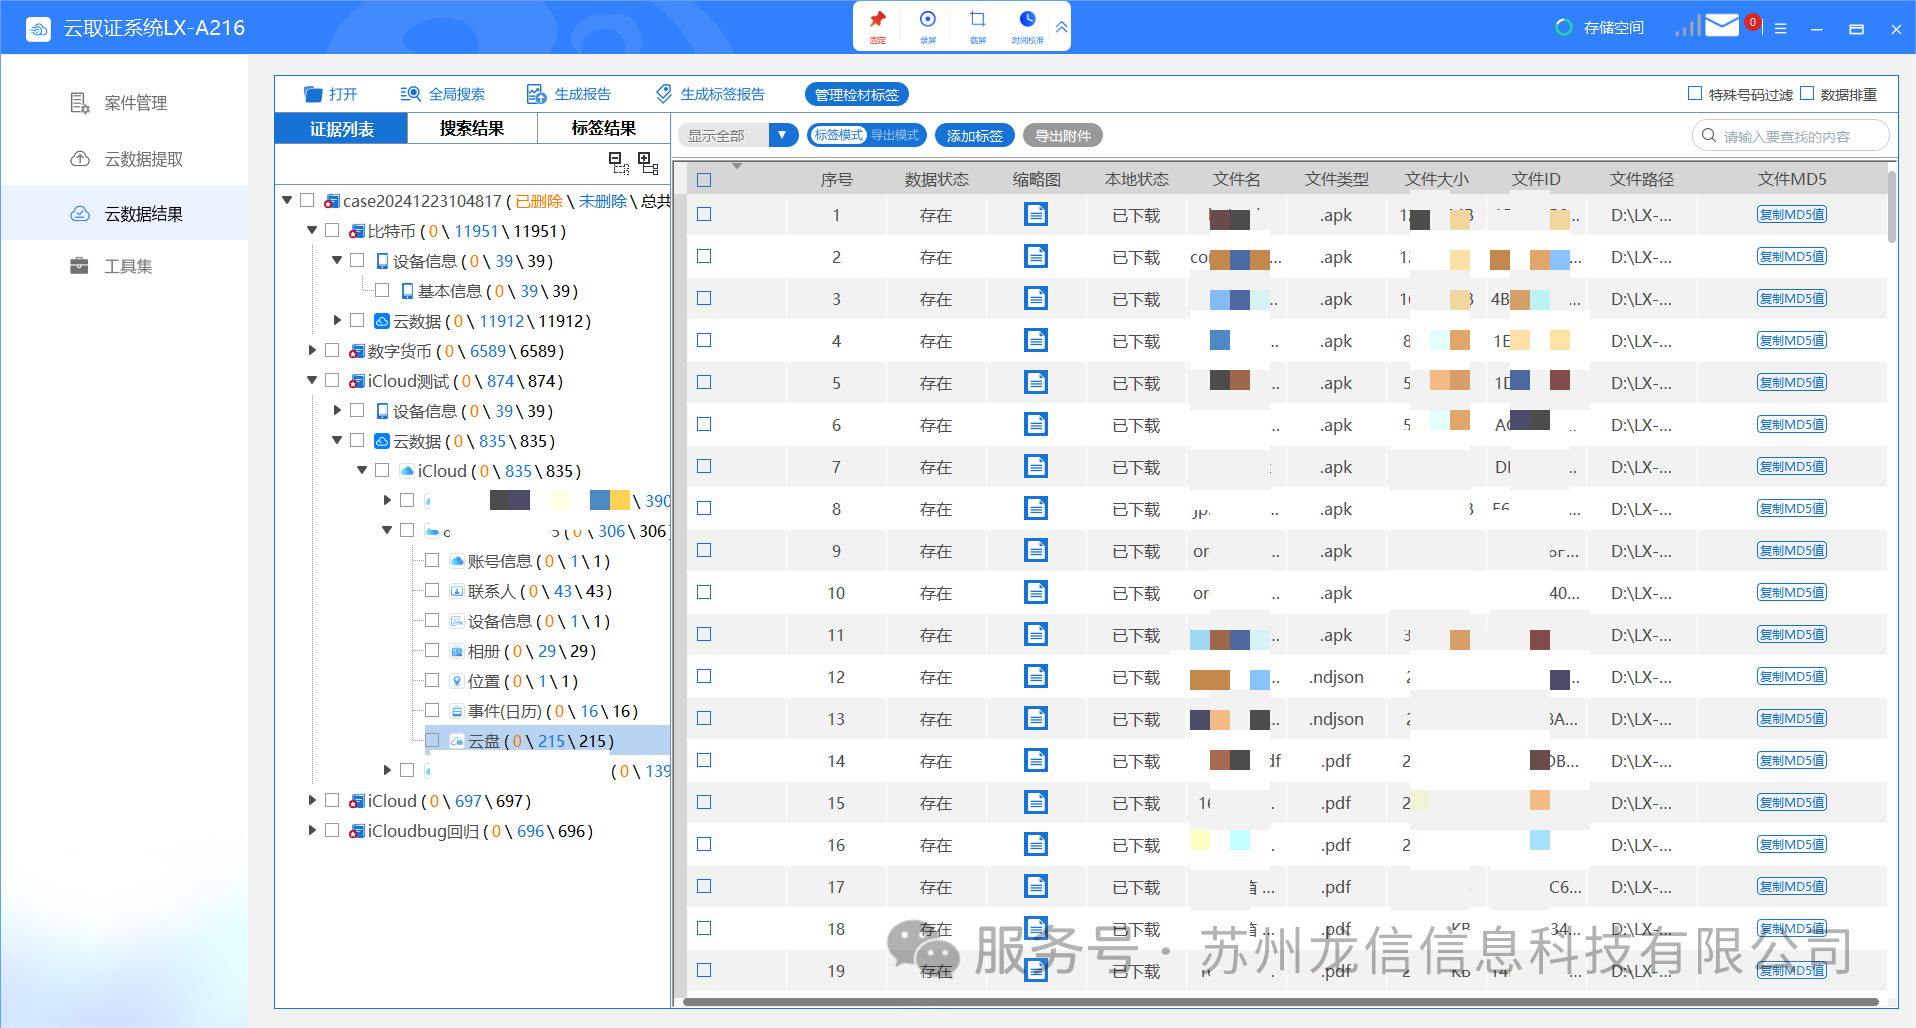Click 复制MD5值 link in row 3
The height and width of the screenshot is (1028, 1916).
click(1791, 299)
